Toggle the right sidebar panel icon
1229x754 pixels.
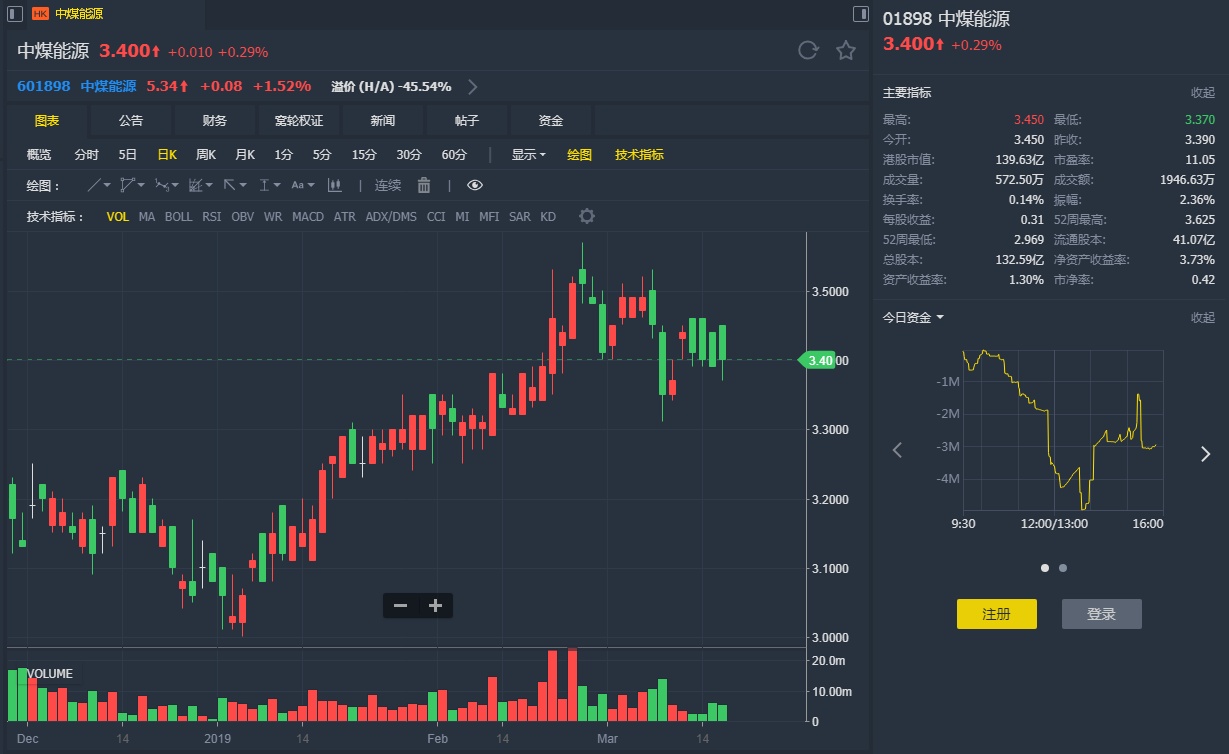coord(861,13)
